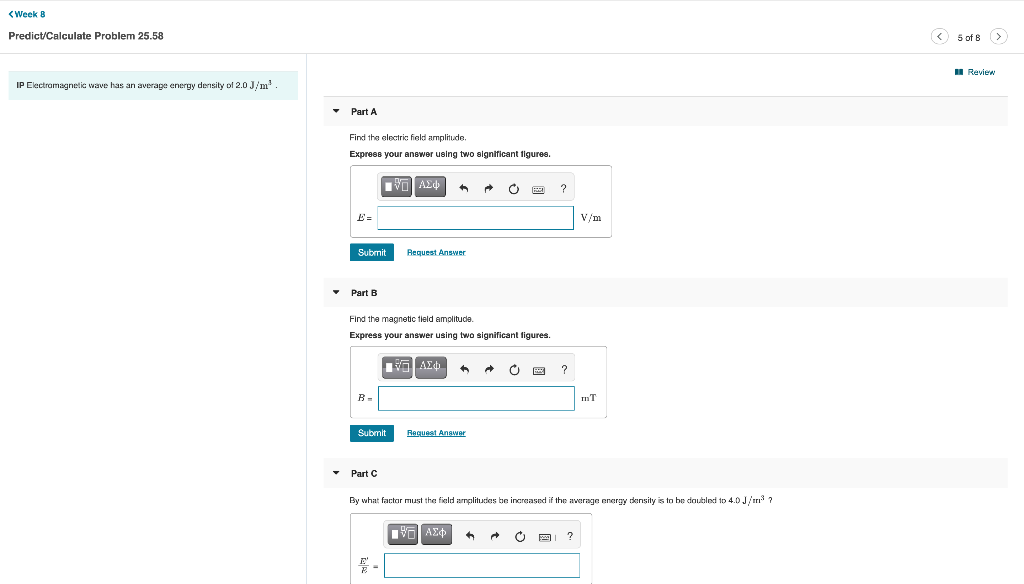Return to Week 8 assignment
Screen dimensions: 1024x584
coord(27,14)
